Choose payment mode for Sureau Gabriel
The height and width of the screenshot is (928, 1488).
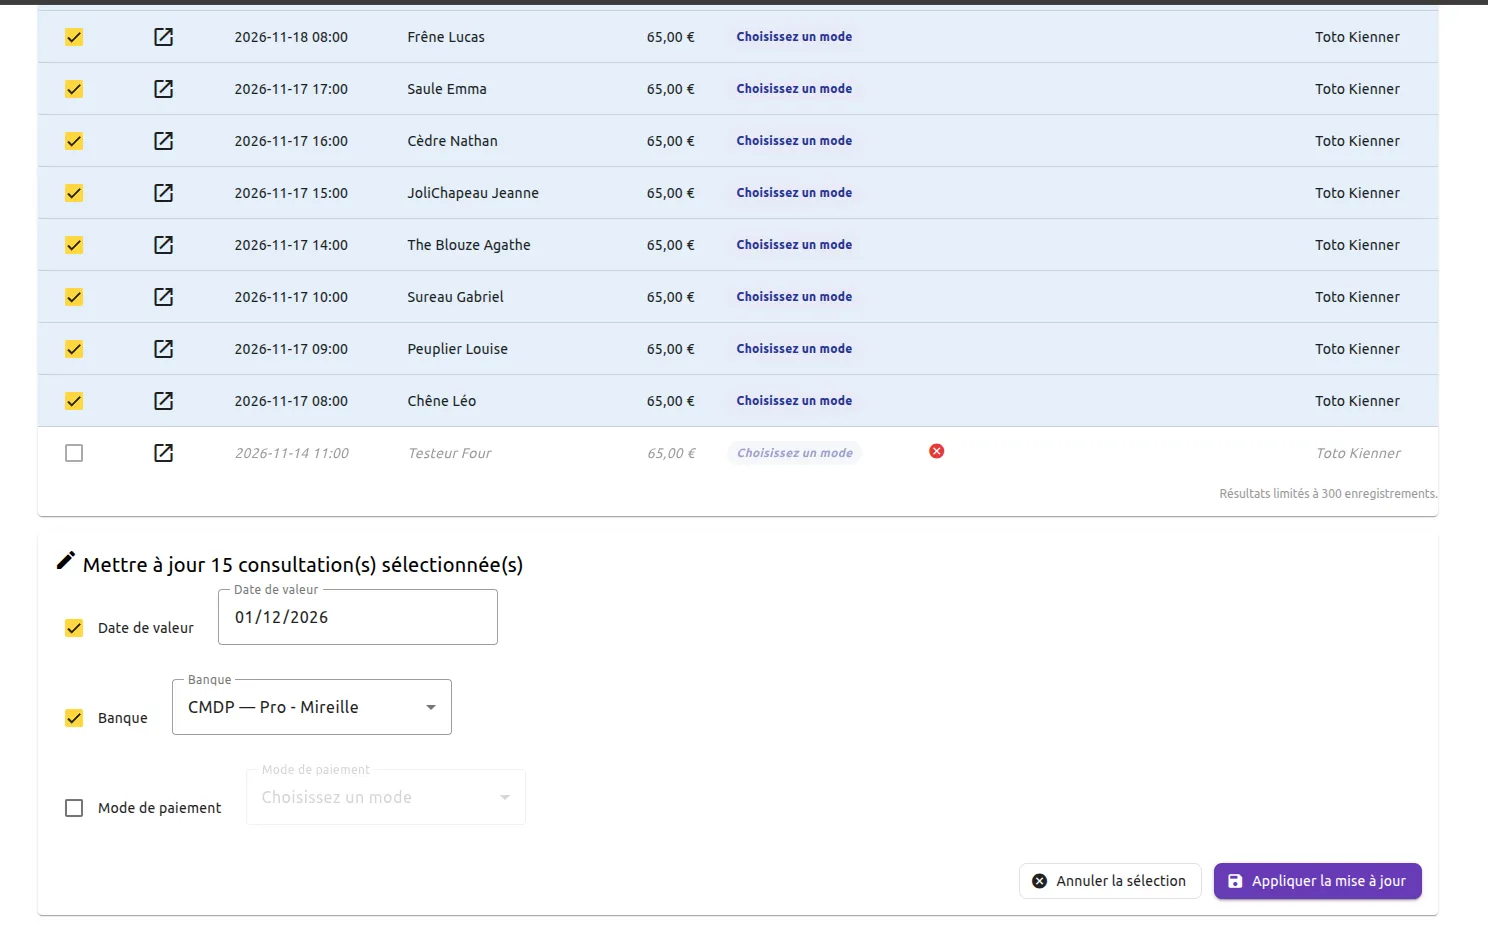click(x=795, y=297)
